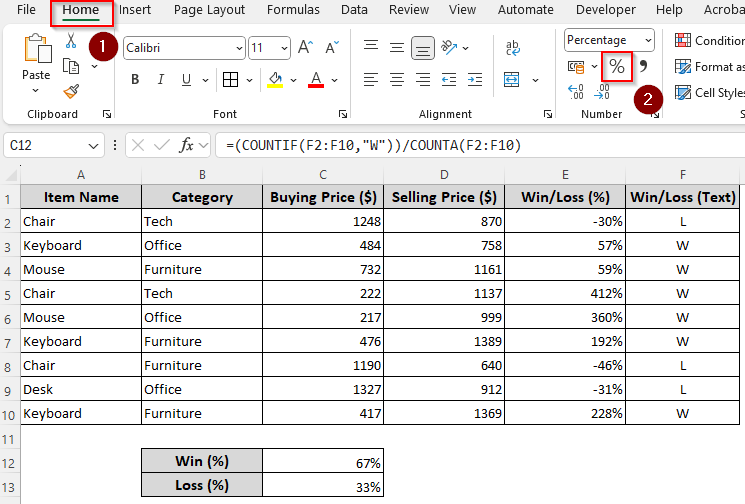The height and width of the screenshot is (504, 745).
Task: Open the File tab
Action: point(26,10)
